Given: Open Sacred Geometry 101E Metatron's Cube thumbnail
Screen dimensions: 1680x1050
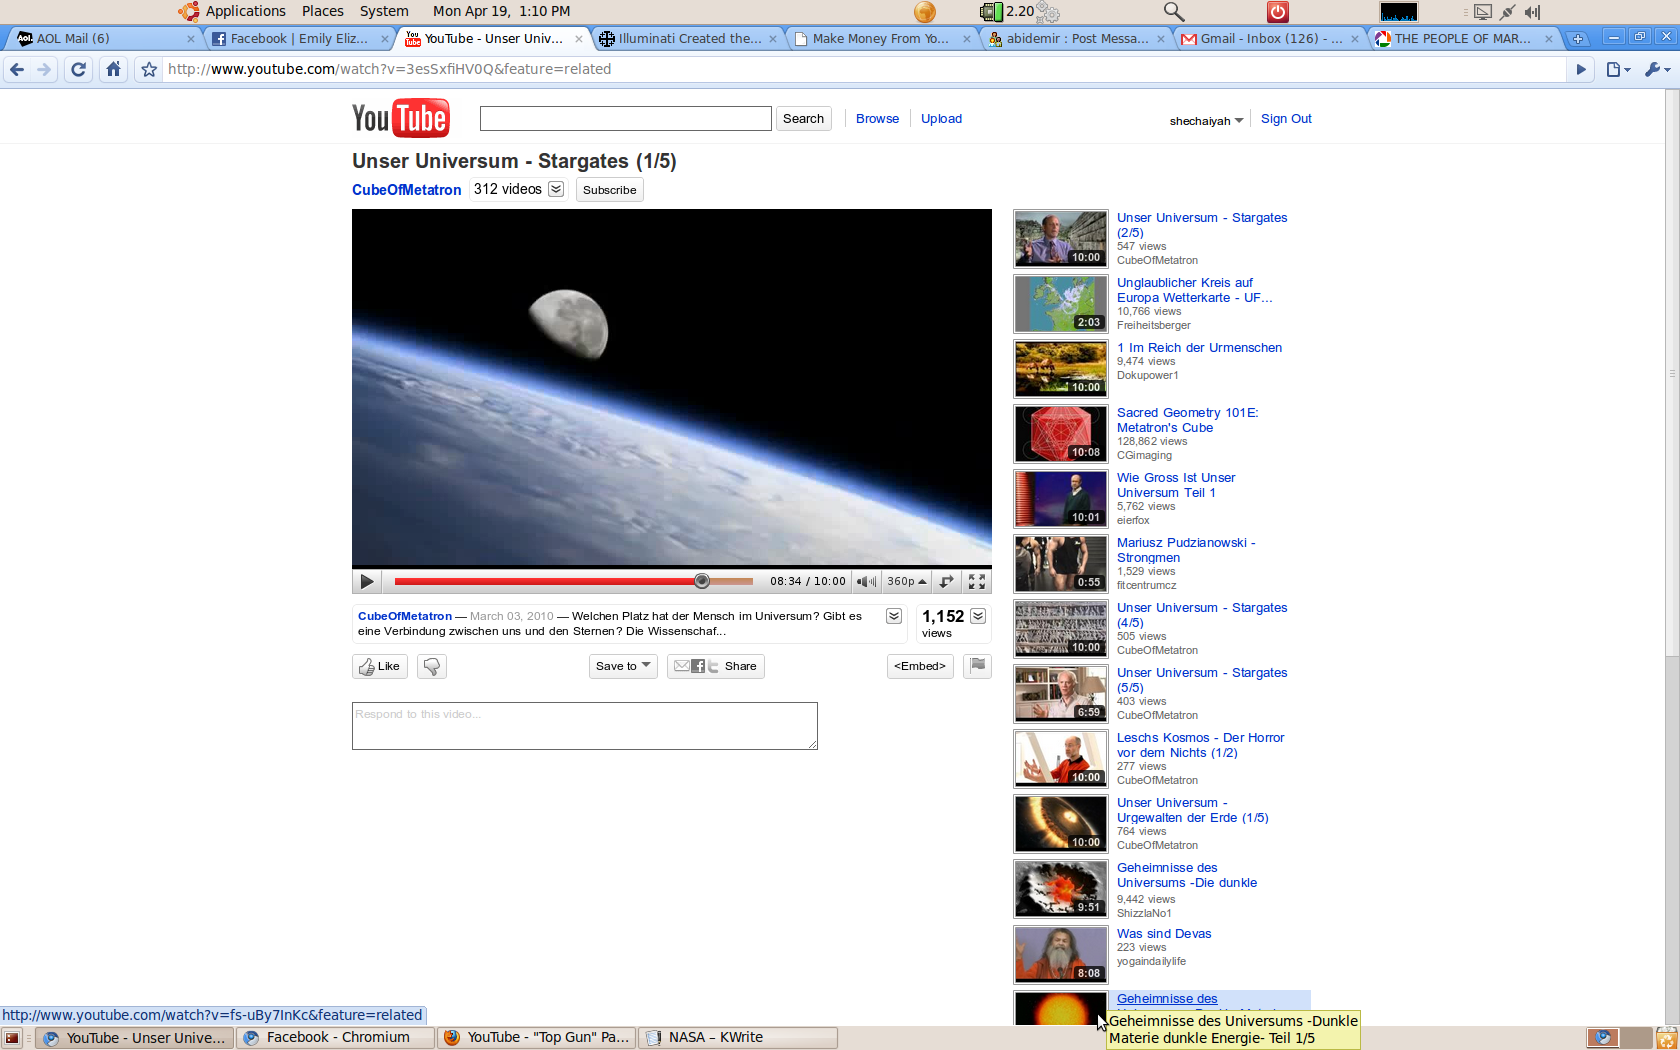Looking at the screenshot, I should point(1060,434).
